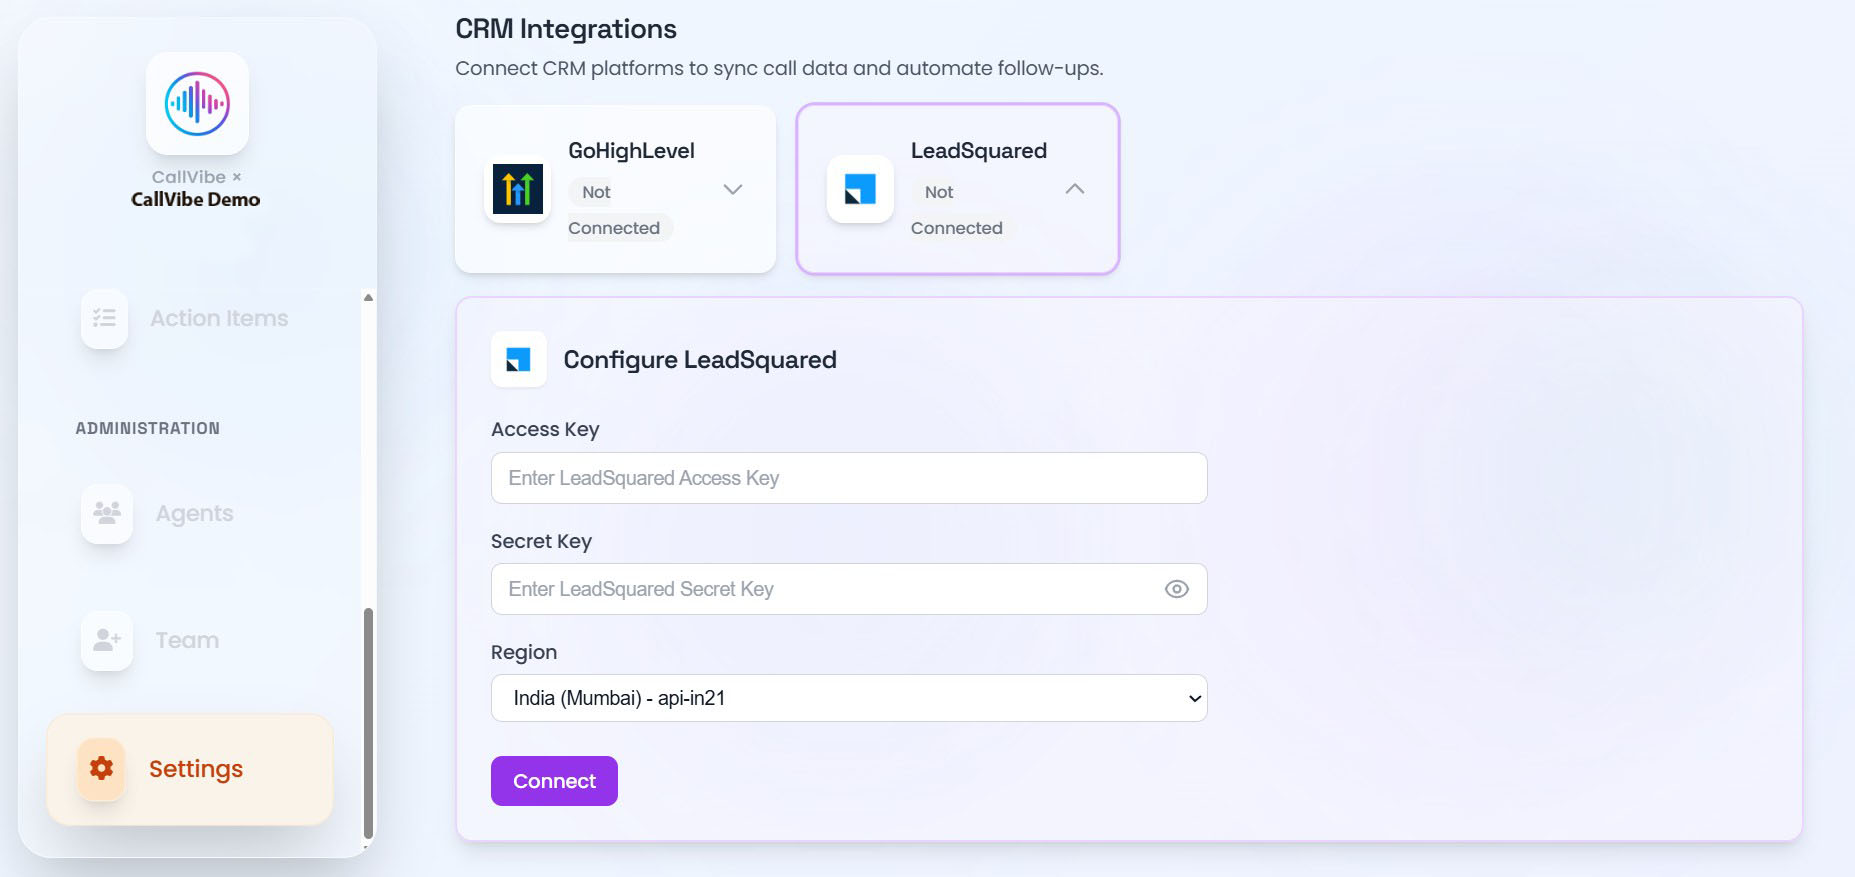The width and height of the screenshot is (1855, 877).
Task: Click the sidebar scrollbar thumb
Action: pos(368,723)
